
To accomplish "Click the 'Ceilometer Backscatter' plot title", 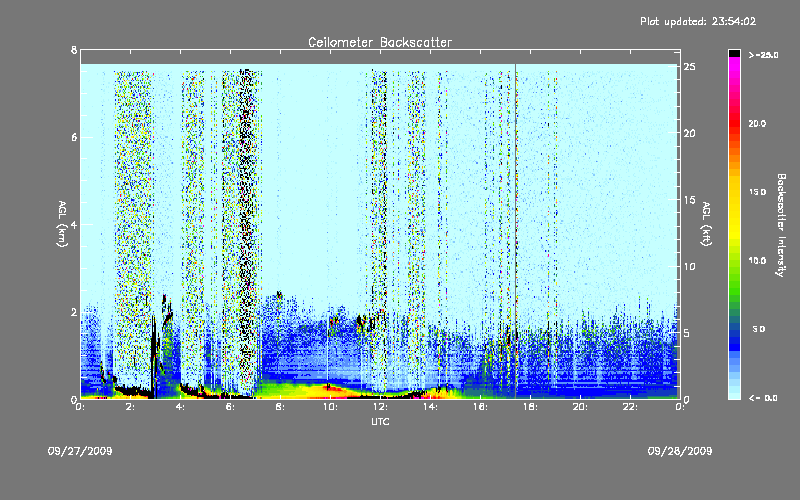I will [x=380, y=42].
